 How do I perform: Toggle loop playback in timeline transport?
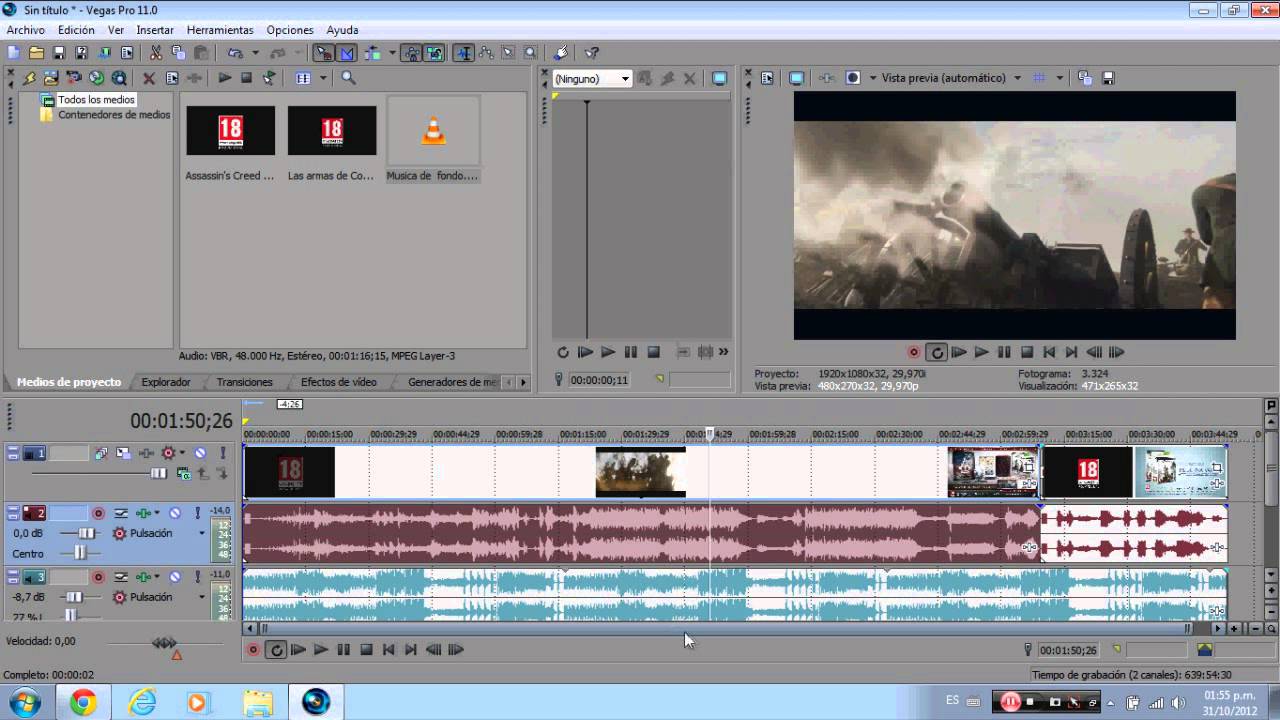point(276,650)
